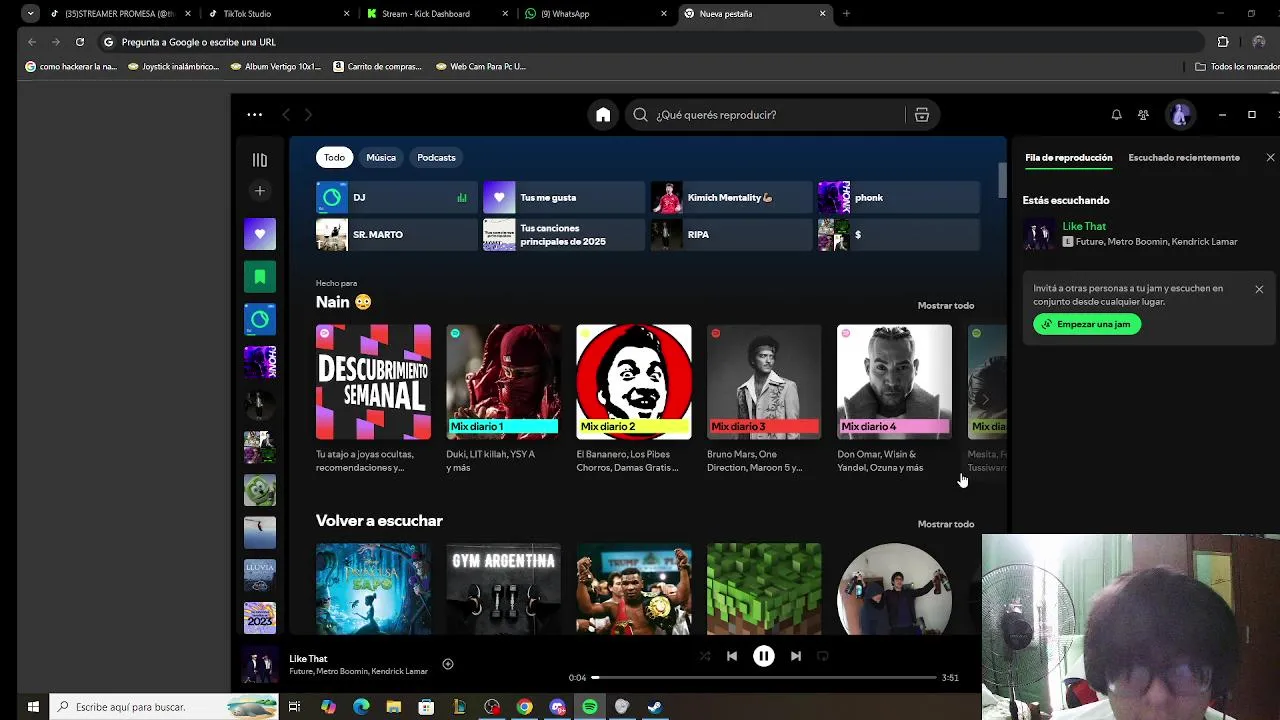
Task: Click Mostrar todo for Volver a escuchar
Action: tap(946, 524)
